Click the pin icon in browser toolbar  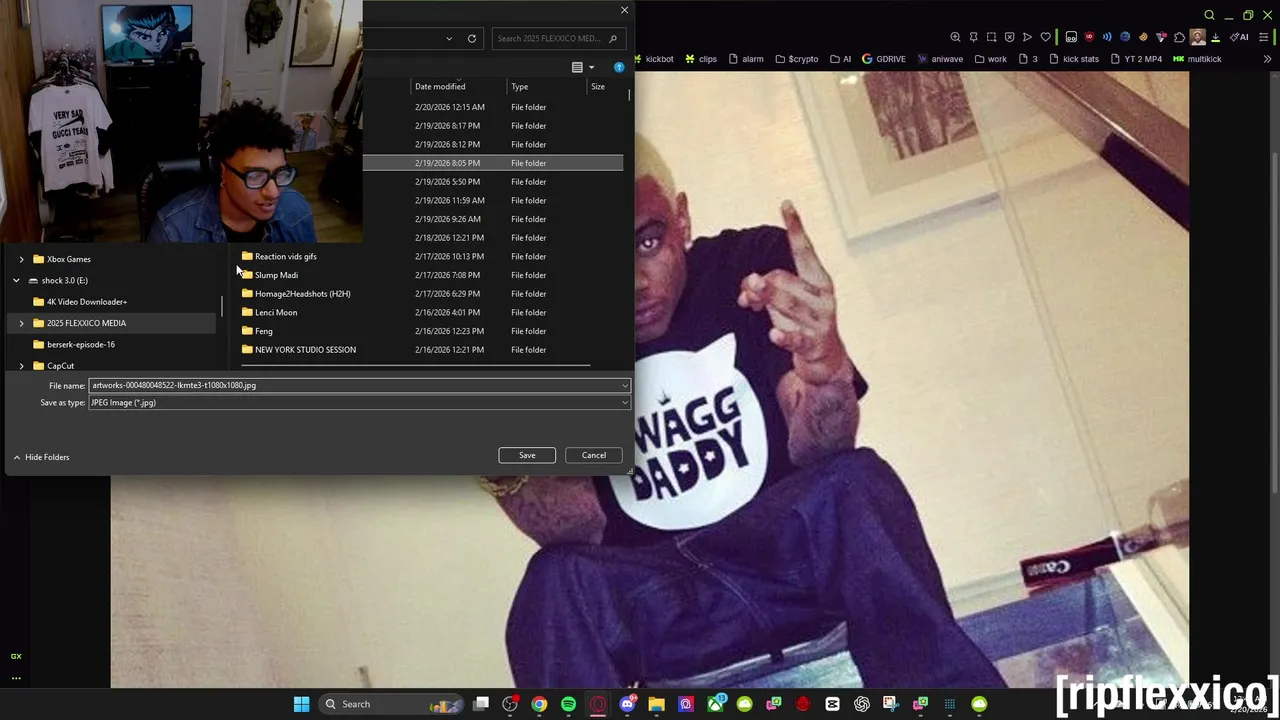pos(973,37)
